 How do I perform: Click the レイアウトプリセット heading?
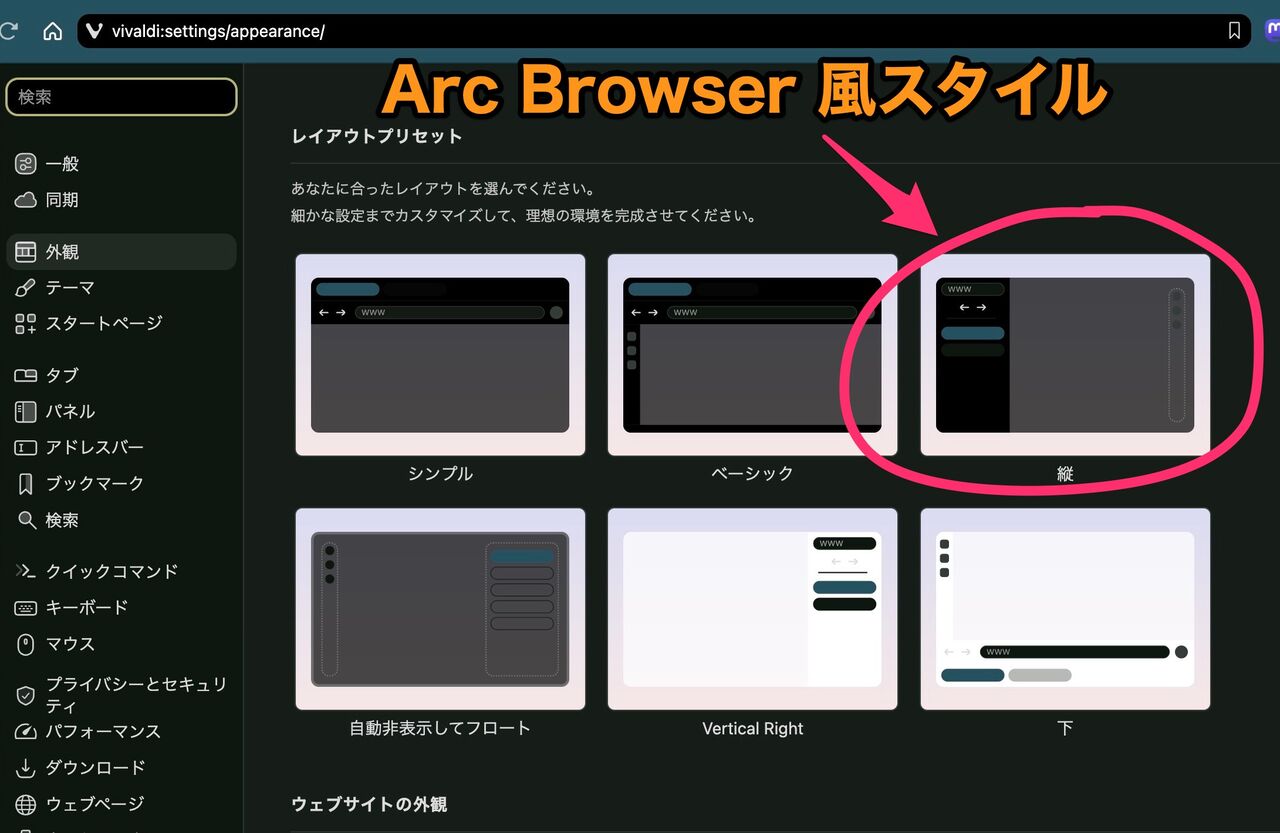coord(377,136)
